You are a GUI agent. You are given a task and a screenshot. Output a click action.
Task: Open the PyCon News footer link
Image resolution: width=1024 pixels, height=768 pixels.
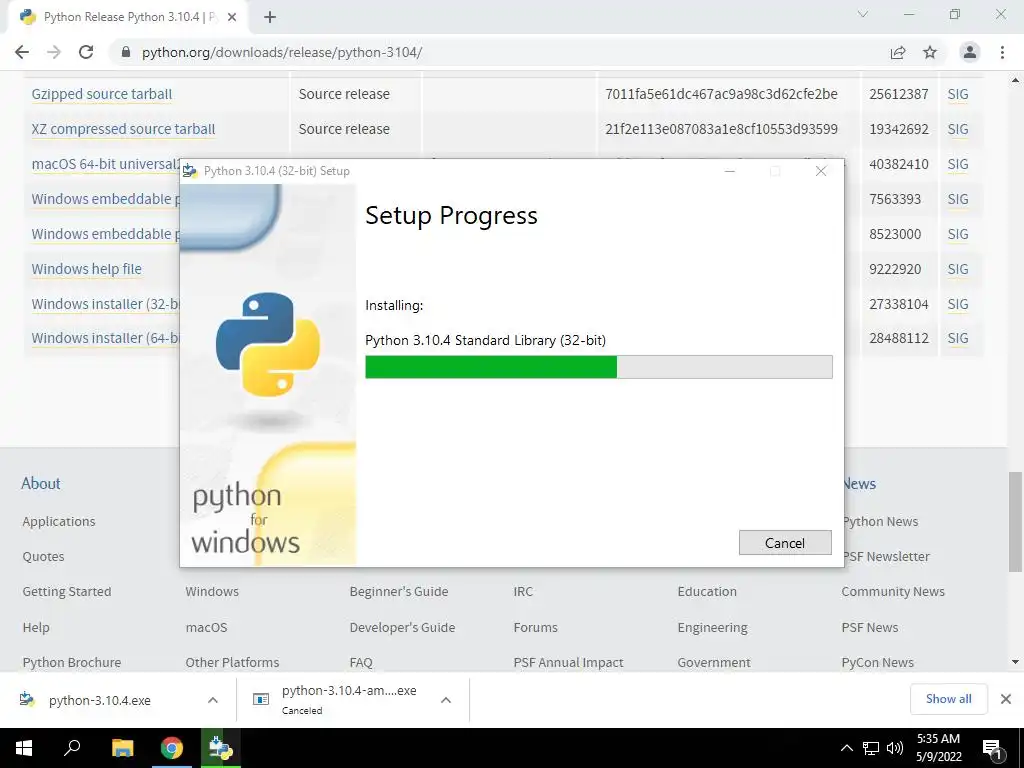click(877, 662)
